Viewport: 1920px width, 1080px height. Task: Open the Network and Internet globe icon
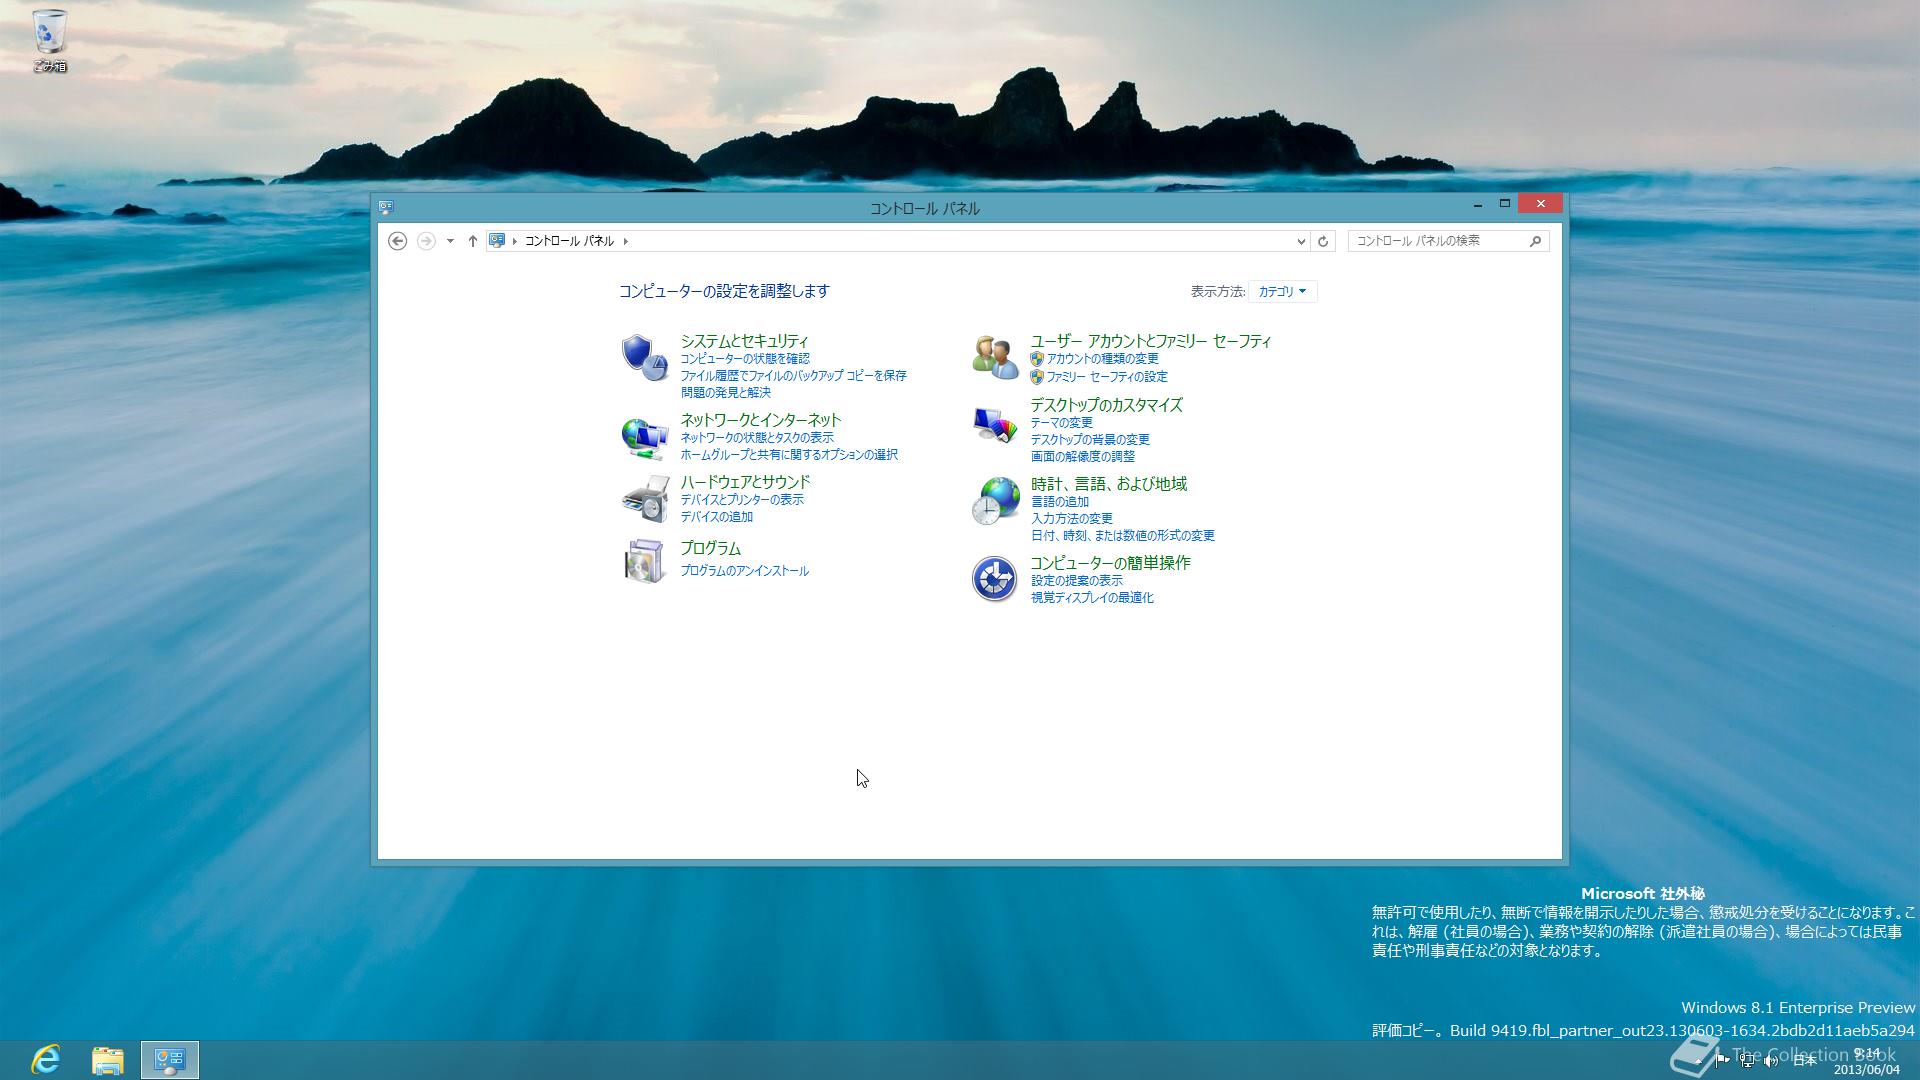pyautogui.click(x=644, y=437)
